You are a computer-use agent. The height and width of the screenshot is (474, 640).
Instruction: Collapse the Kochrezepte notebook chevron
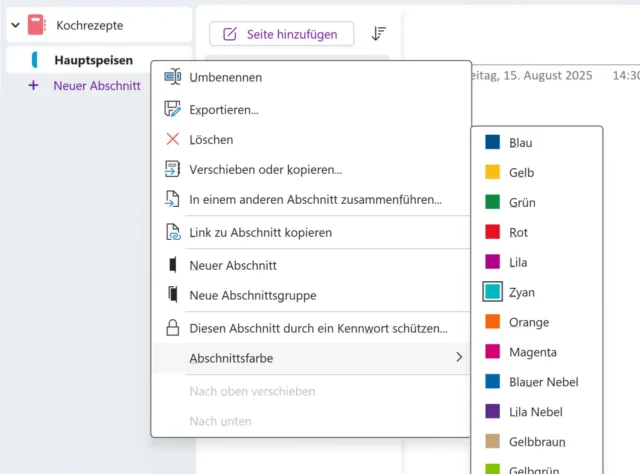tap(15, 24)
